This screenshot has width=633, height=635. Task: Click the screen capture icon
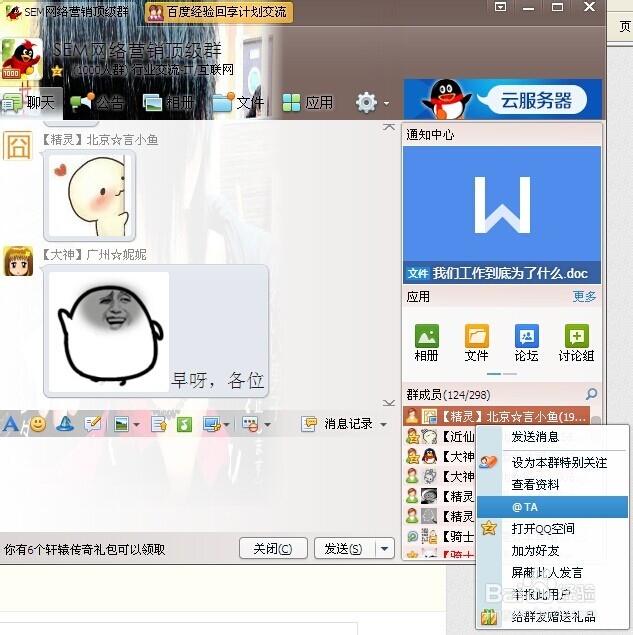tap(212, 424)
